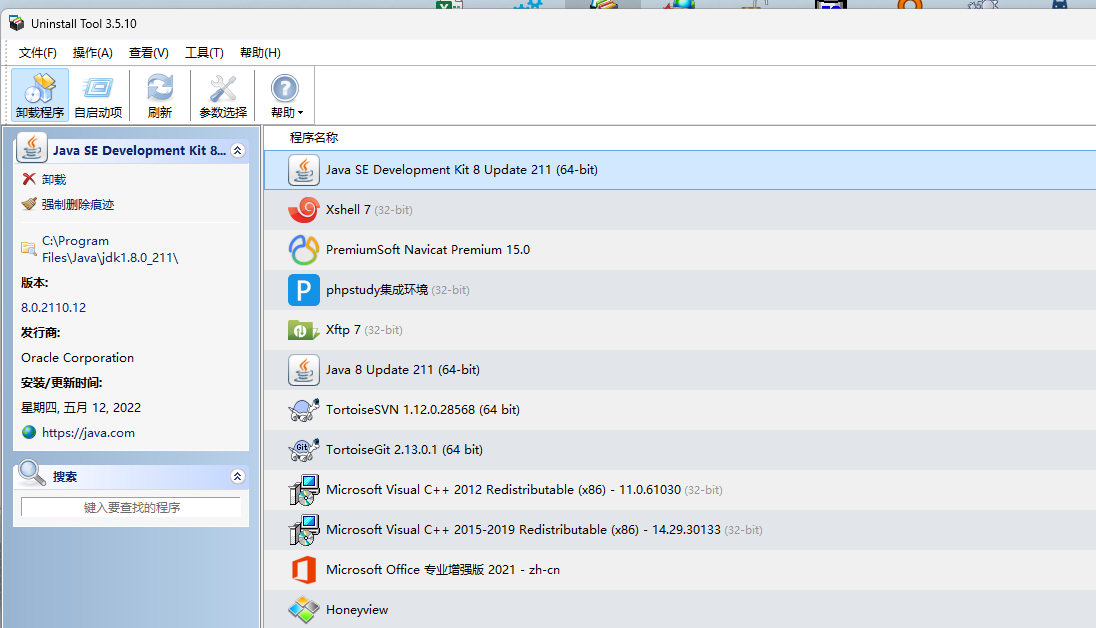The width and height of the screenshot is (1096, 628).
Task: Click the program search input field
Action: pos(131,508)
